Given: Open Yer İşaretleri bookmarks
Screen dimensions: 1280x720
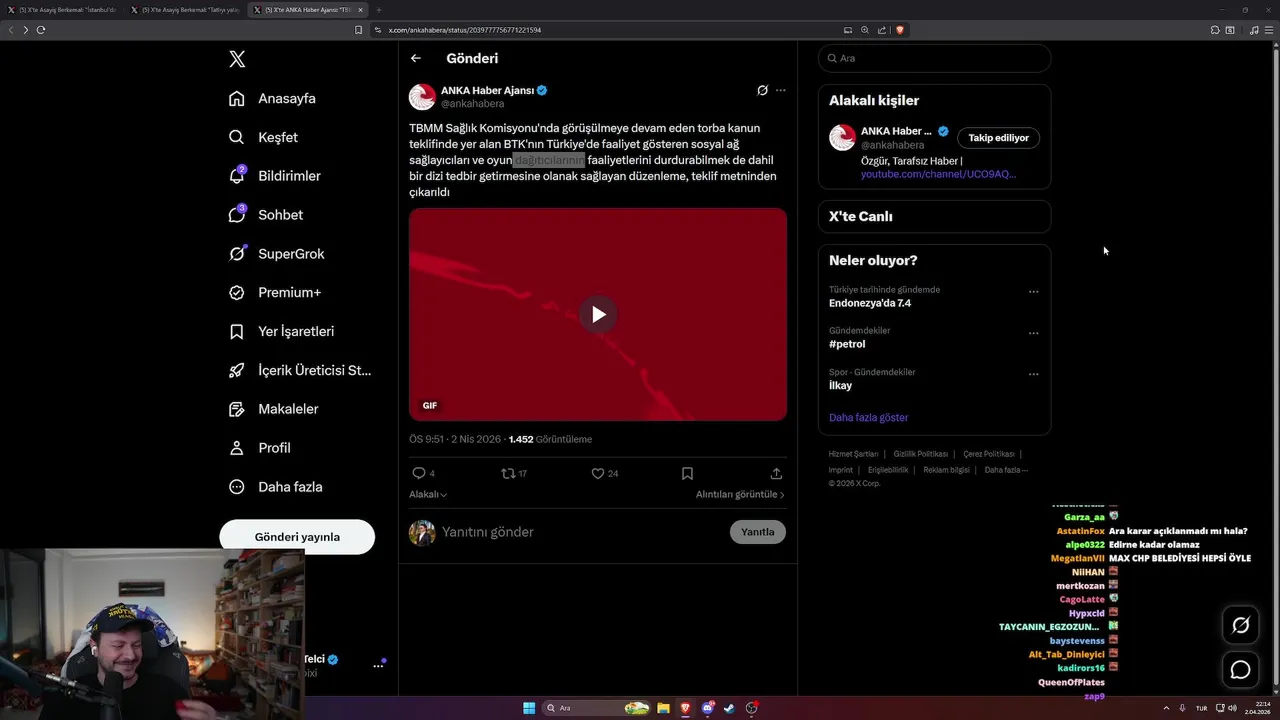Looking at the screenshot, I should (x=282, y=331).
